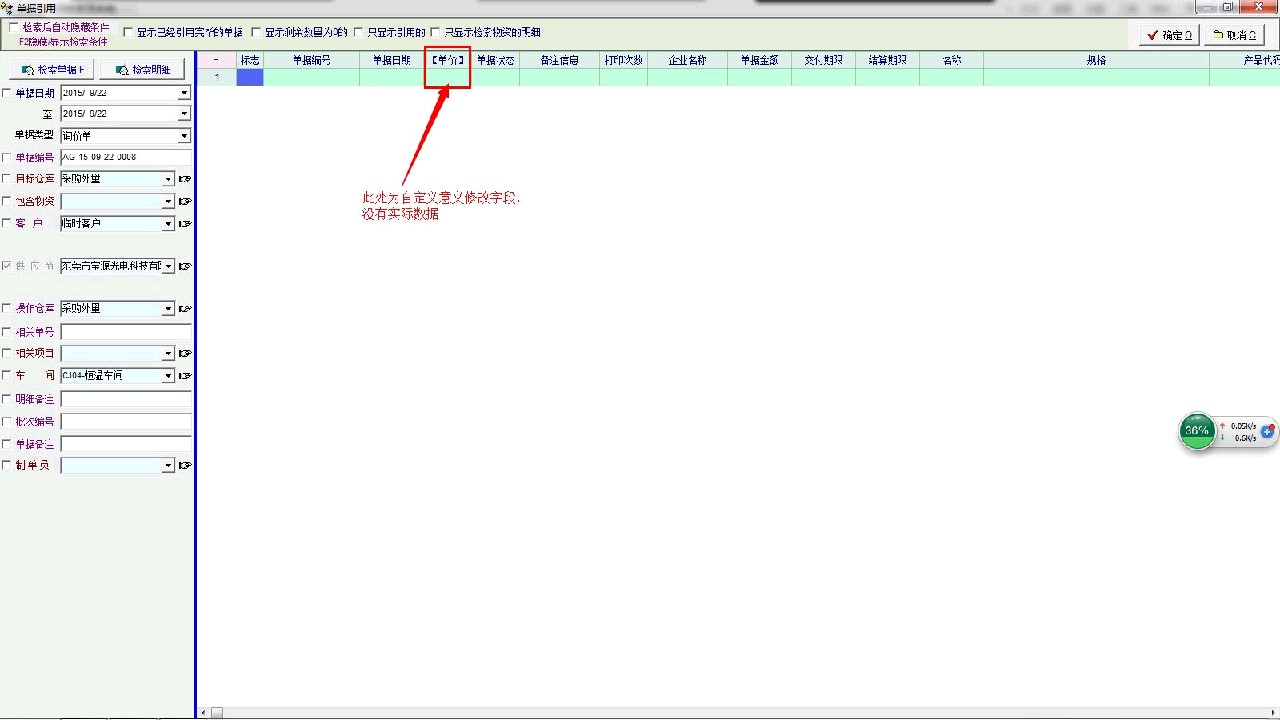The width and height of the screenshot is (1280, 720).
Task: Click the horizontal scrollbar left arrow
Action: click(x=204, y=713)
